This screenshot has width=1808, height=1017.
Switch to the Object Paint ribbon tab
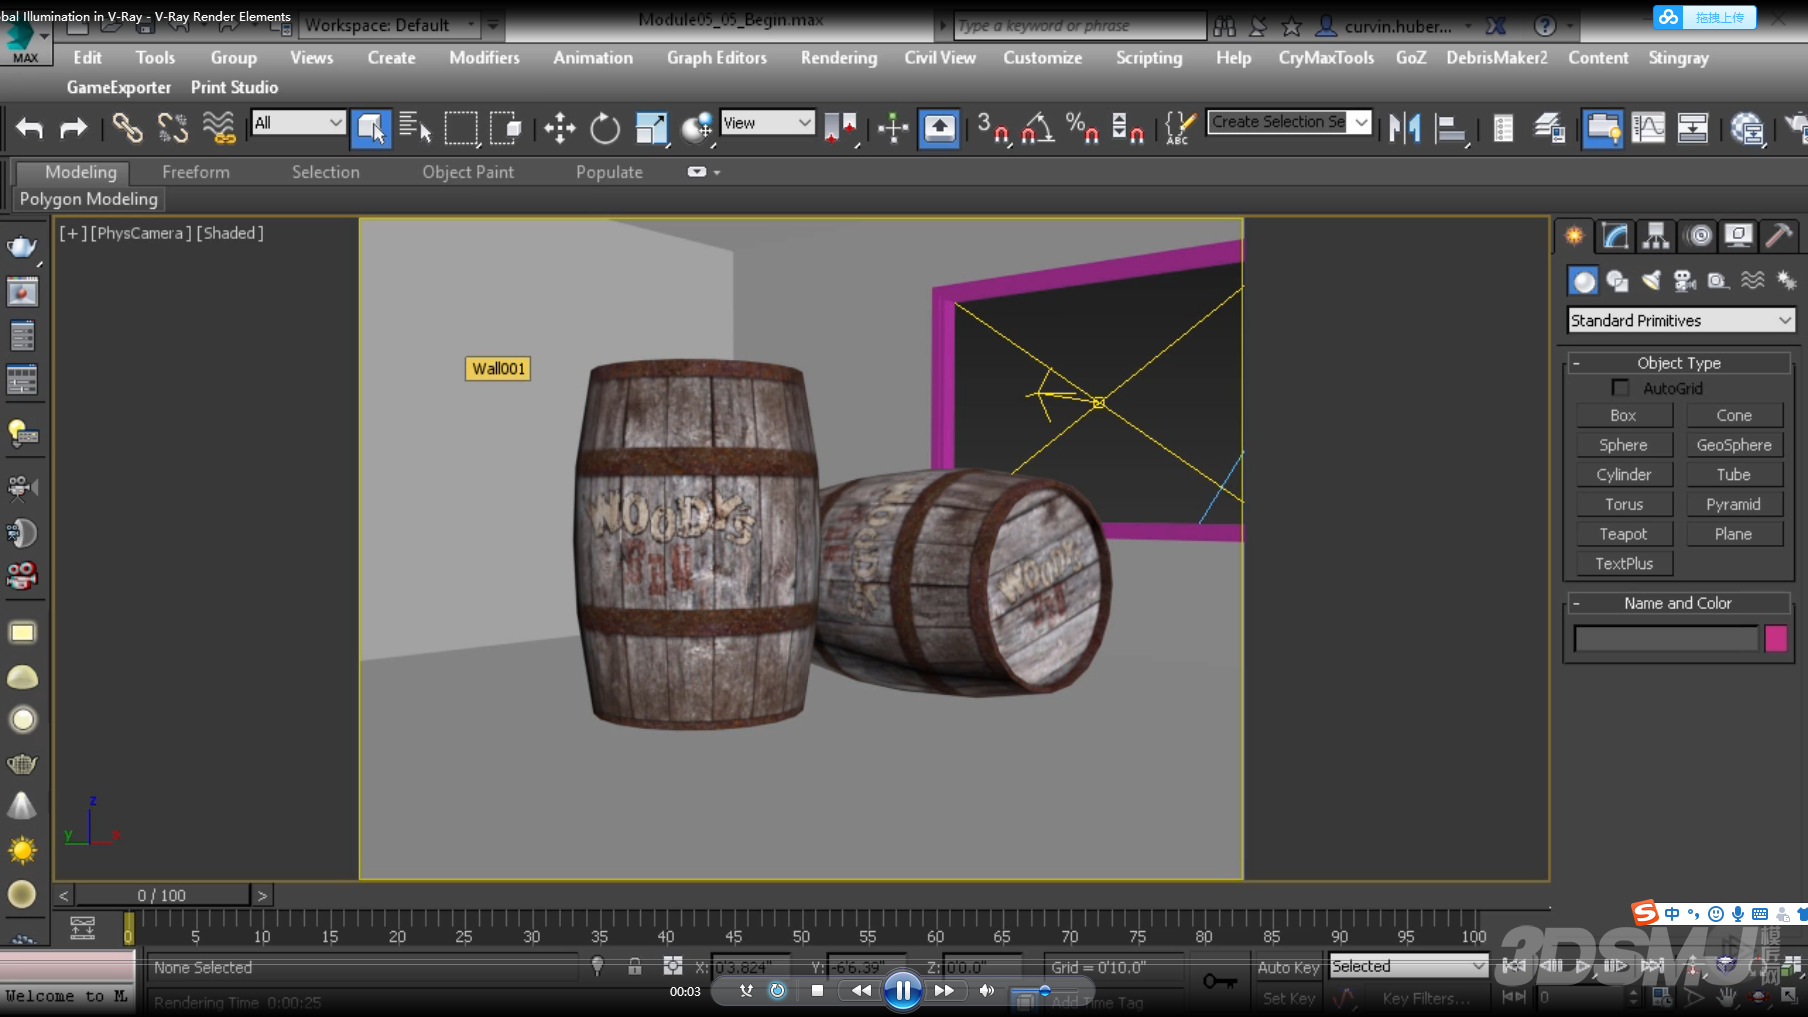[x=468, y=172]
